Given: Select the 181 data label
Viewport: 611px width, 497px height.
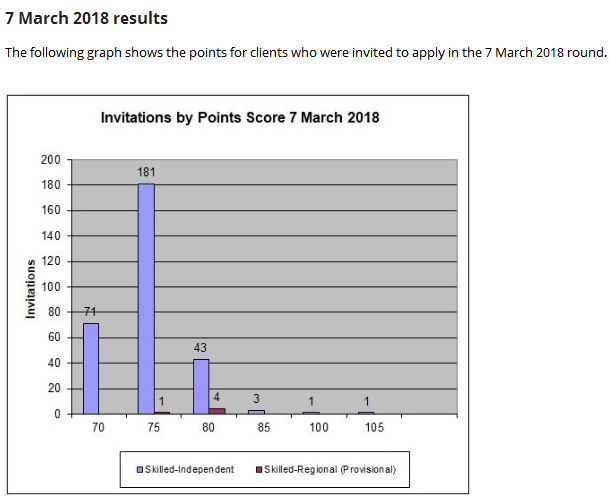Looking at the screenshot, I should click(x=146, y=172).
